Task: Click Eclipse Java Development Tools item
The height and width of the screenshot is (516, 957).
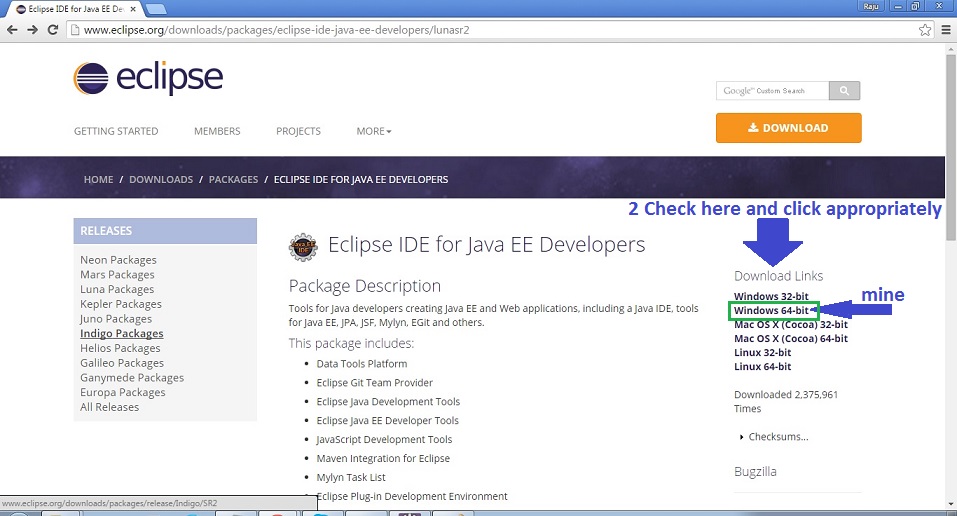Action: pyautogui.click(x=388, y=401)
